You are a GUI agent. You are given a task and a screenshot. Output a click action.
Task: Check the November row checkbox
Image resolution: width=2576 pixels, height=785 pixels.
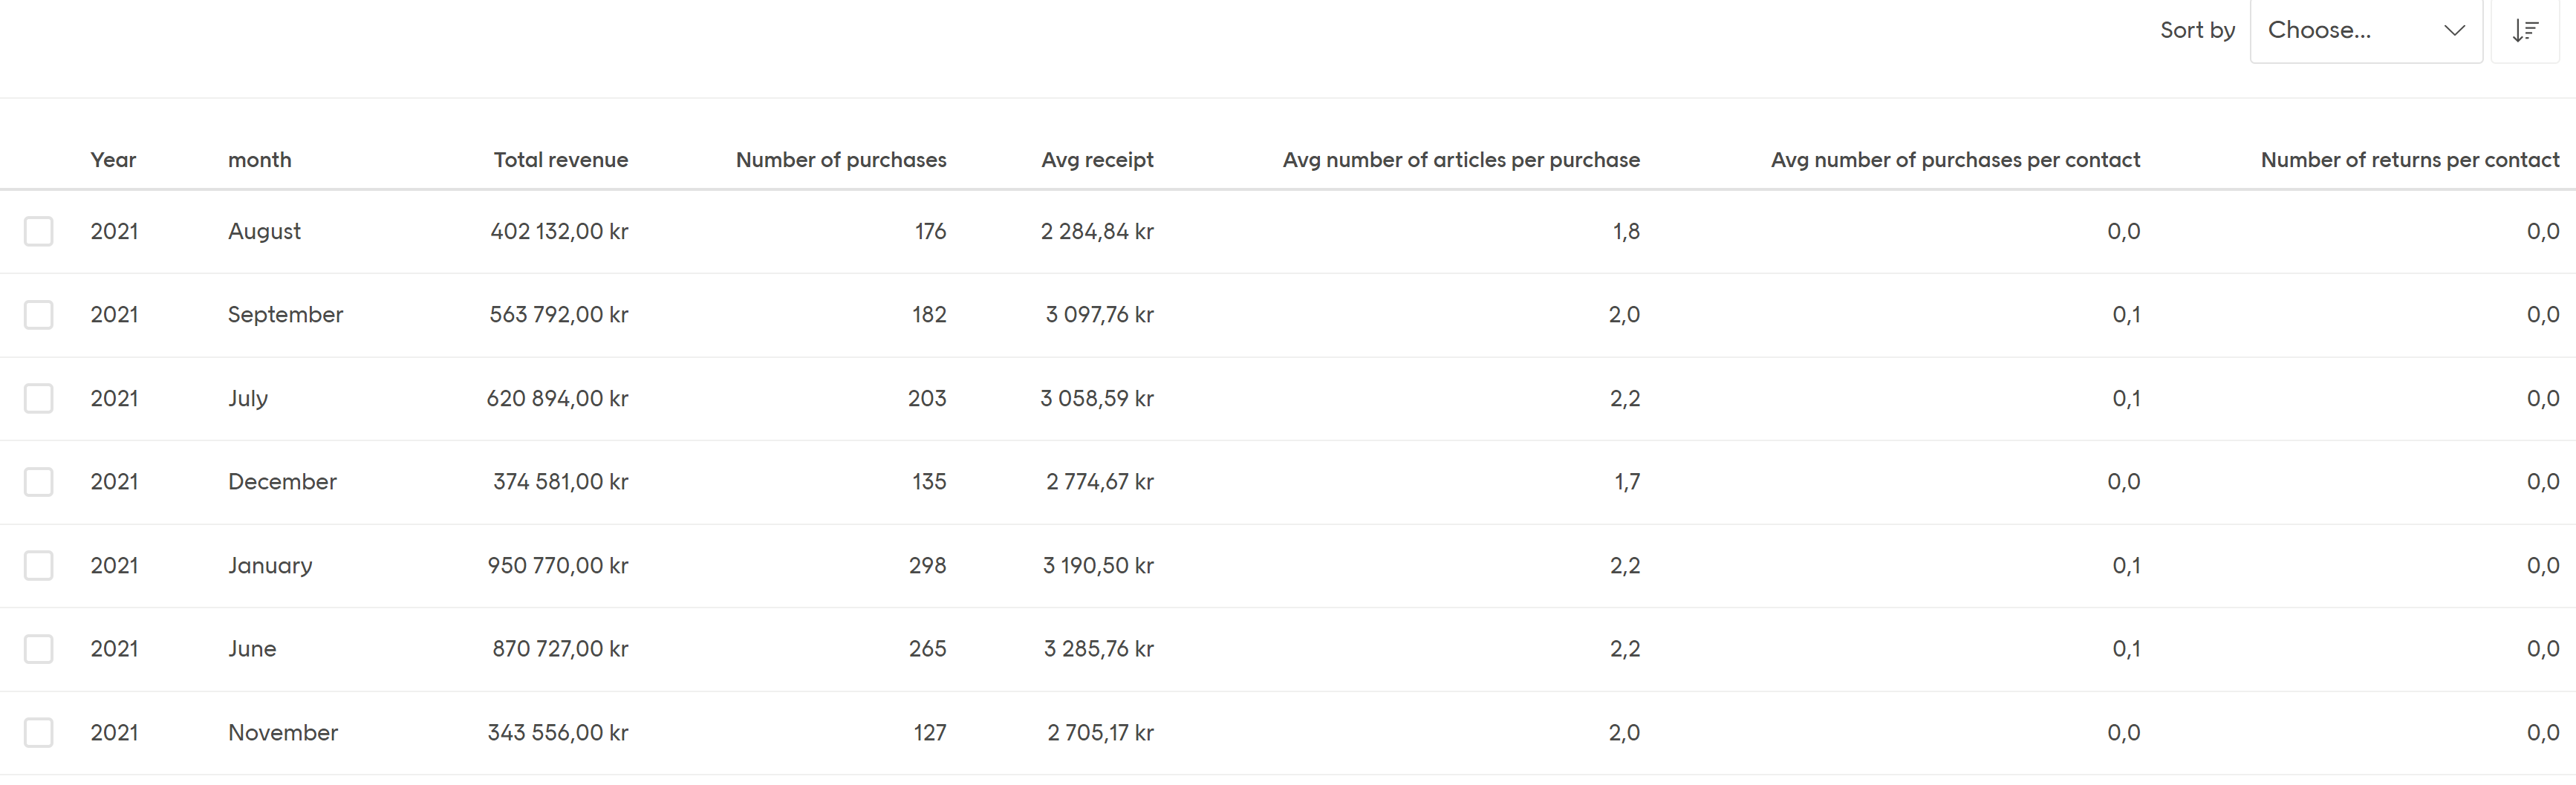tap(38, 732)
